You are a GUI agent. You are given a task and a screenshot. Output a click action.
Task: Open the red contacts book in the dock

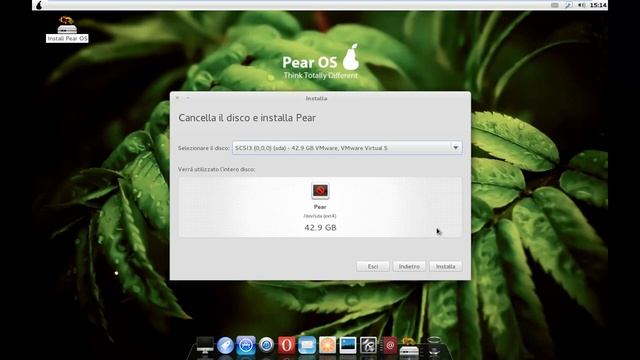(389, 345)
